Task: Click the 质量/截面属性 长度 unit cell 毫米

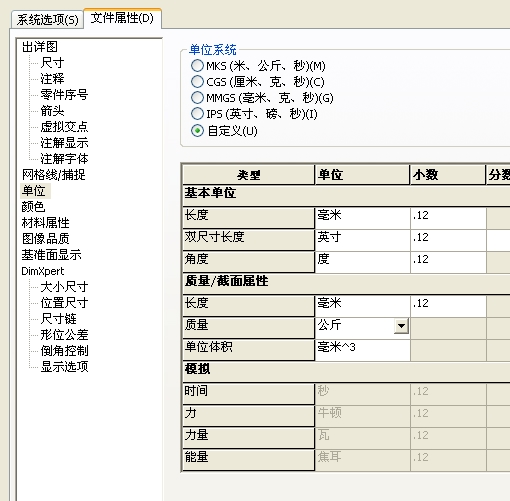Action: (x=363, y=306)
